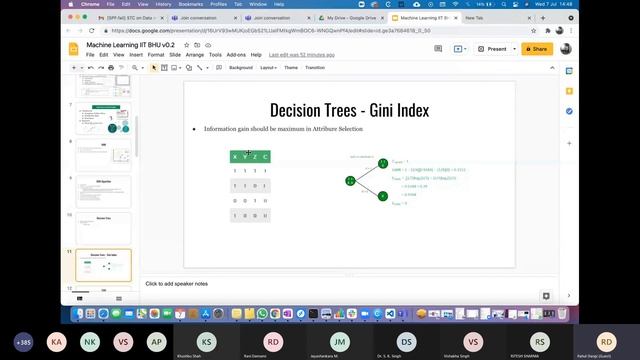This screenshot has height=360, width=640.
Task: Open the +385 participants overflow bubble
Action: tap(23, 342)
